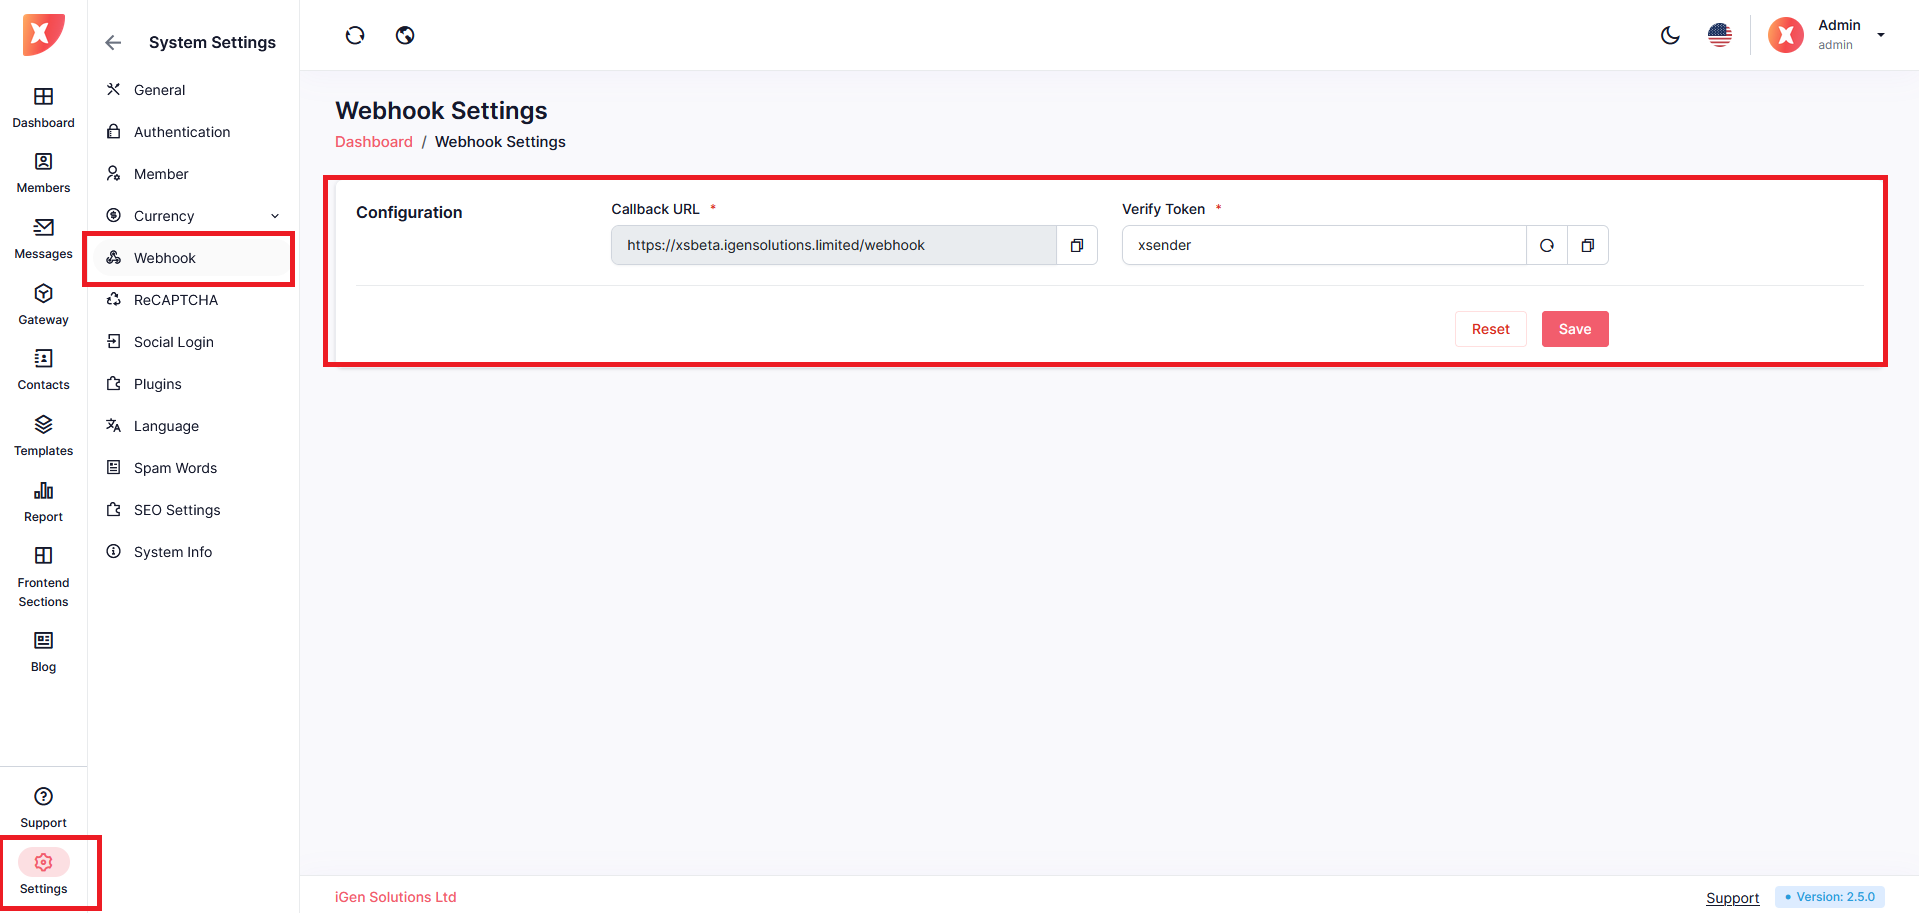The height and width of the screenshot is (913, 1919).
Task: Regenerate the Verify Token
Action: 1547,245
